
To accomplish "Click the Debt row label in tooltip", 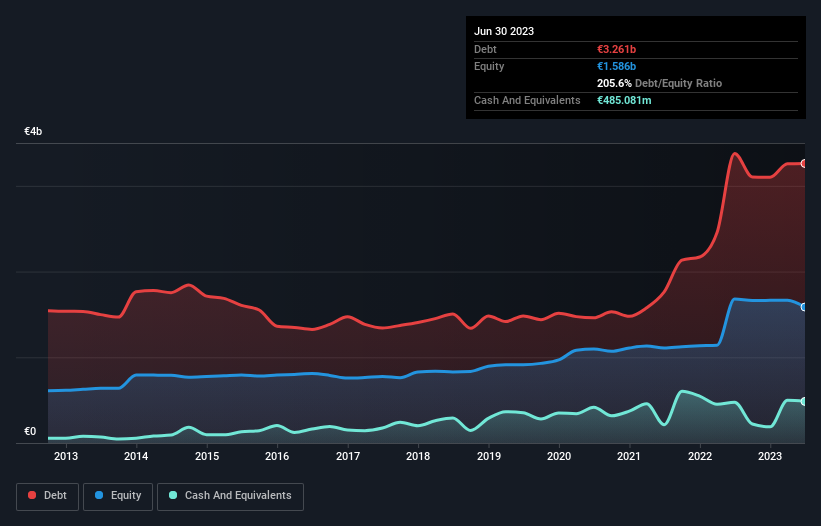I will click(x=485, y=49).
